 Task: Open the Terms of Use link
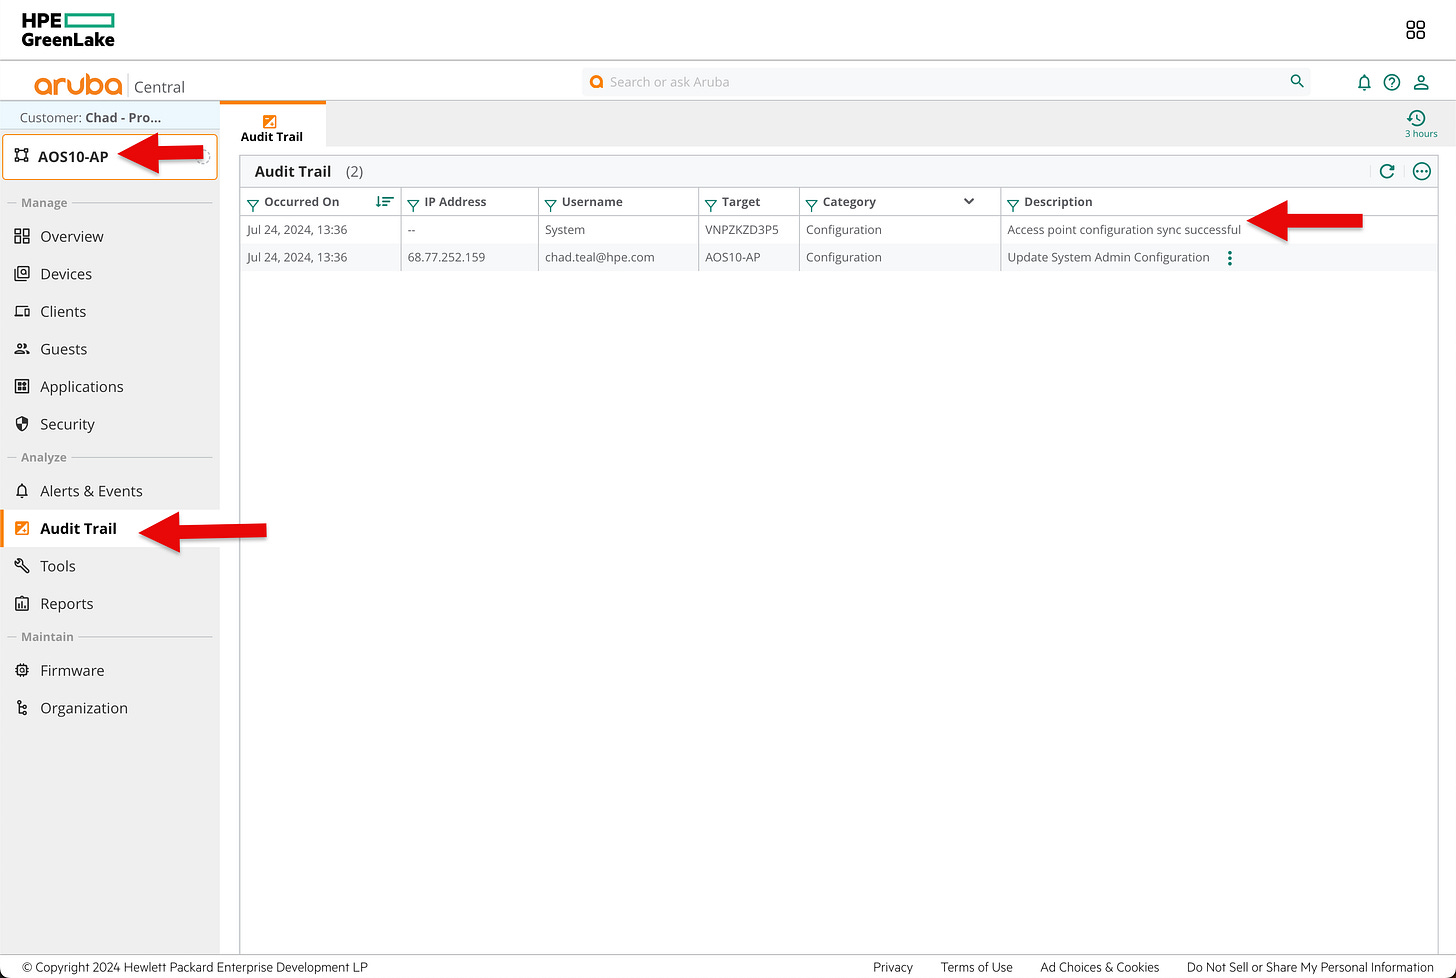pos(976,967)
